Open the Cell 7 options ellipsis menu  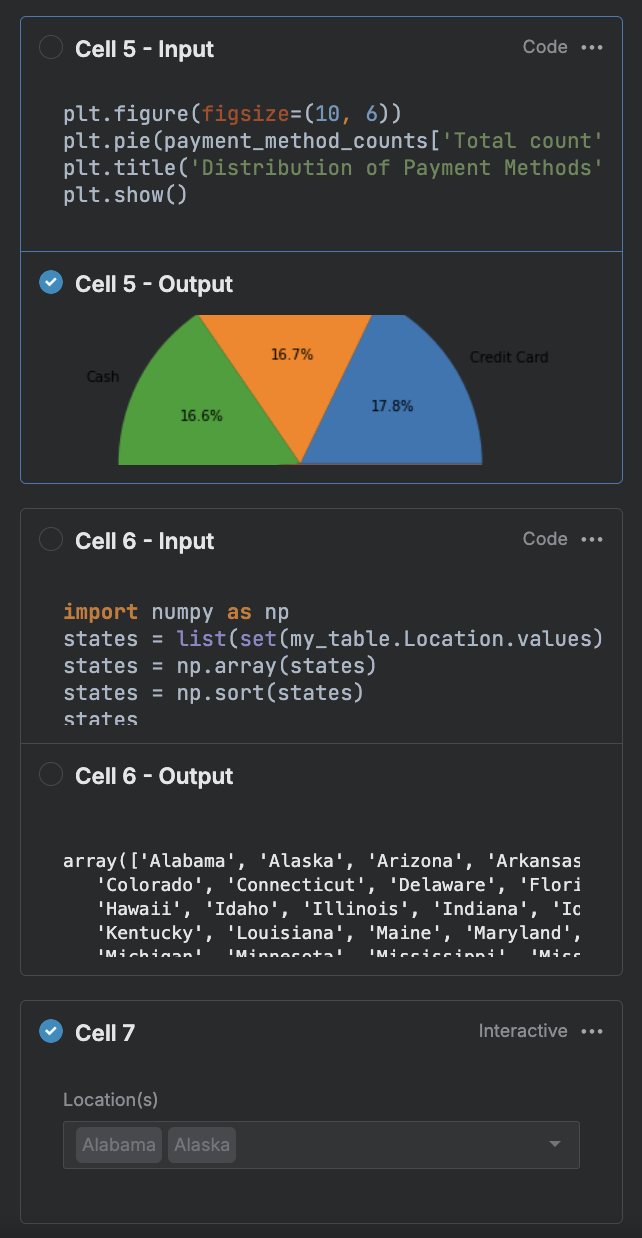(593, 1031)
